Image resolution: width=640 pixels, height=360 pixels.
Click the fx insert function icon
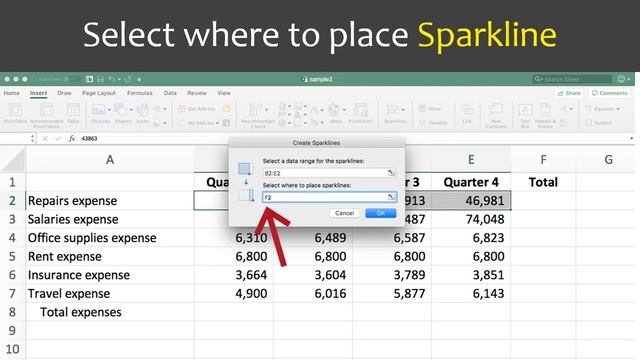tap(72, 138)
